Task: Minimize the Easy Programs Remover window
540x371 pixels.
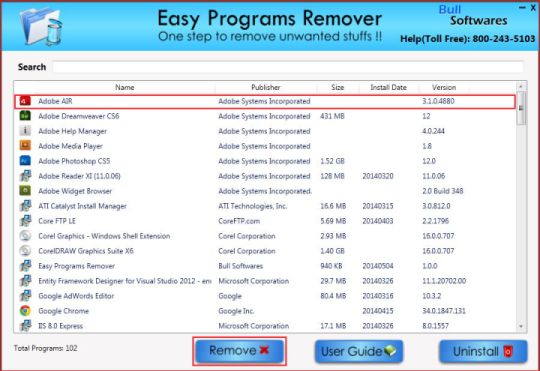Action: (x=522, y=8)
